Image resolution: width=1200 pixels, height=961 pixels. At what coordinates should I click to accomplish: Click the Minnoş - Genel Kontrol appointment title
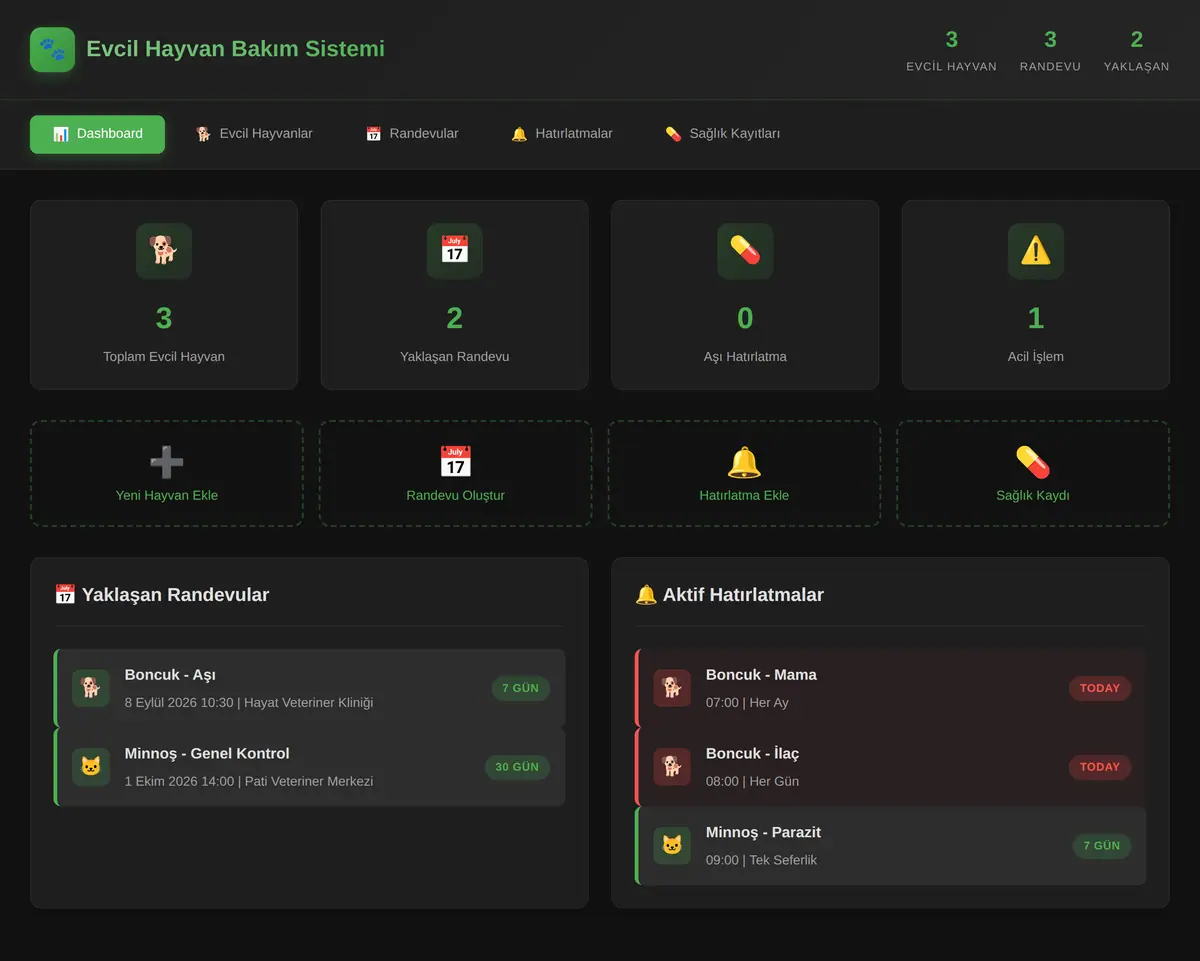(x=207, y=754)
